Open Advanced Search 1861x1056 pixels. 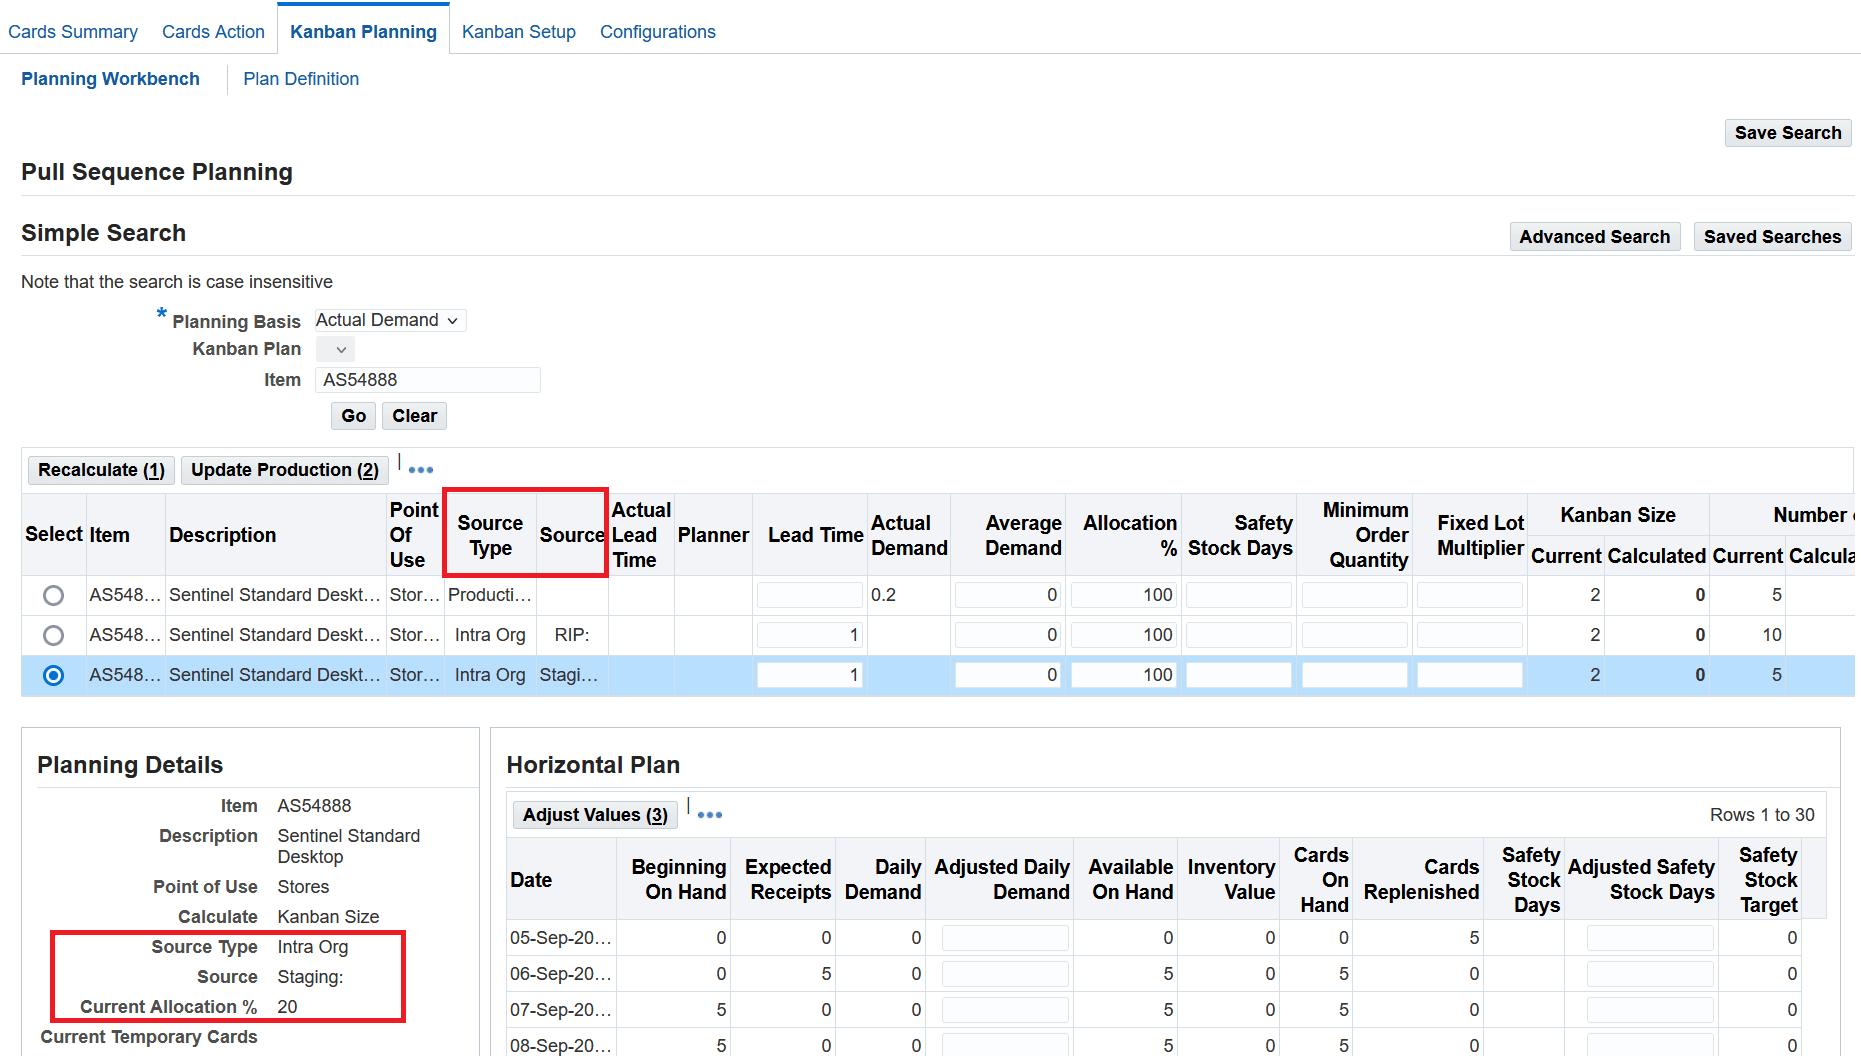click(1594, 237)
